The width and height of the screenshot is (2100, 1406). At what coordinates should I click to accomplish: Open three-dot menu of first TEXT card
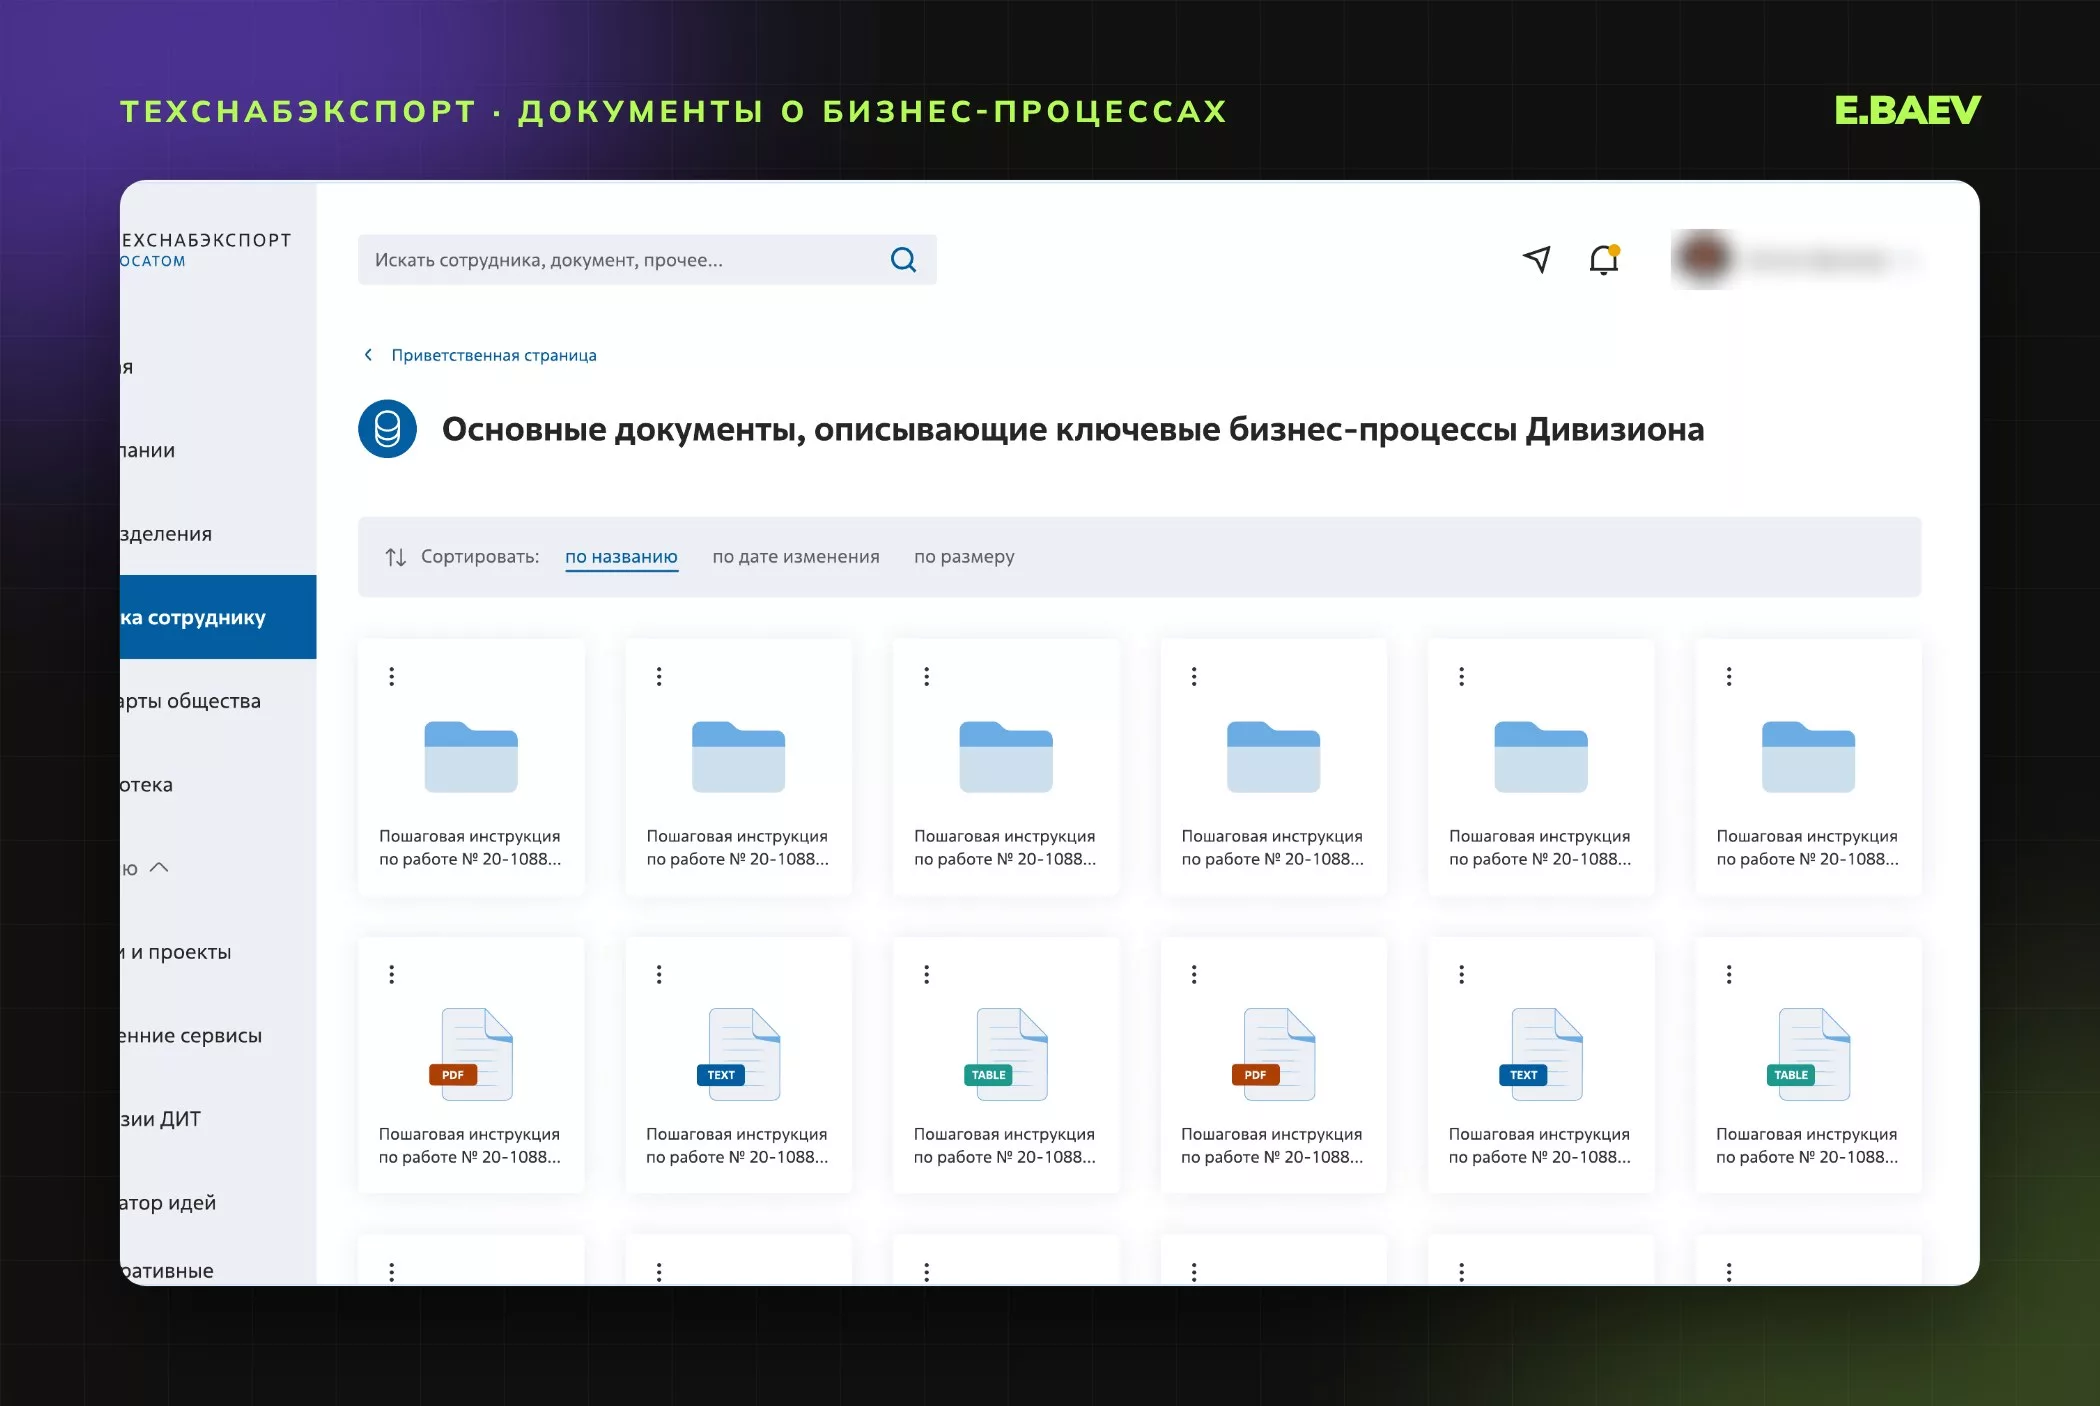[659, 974]
